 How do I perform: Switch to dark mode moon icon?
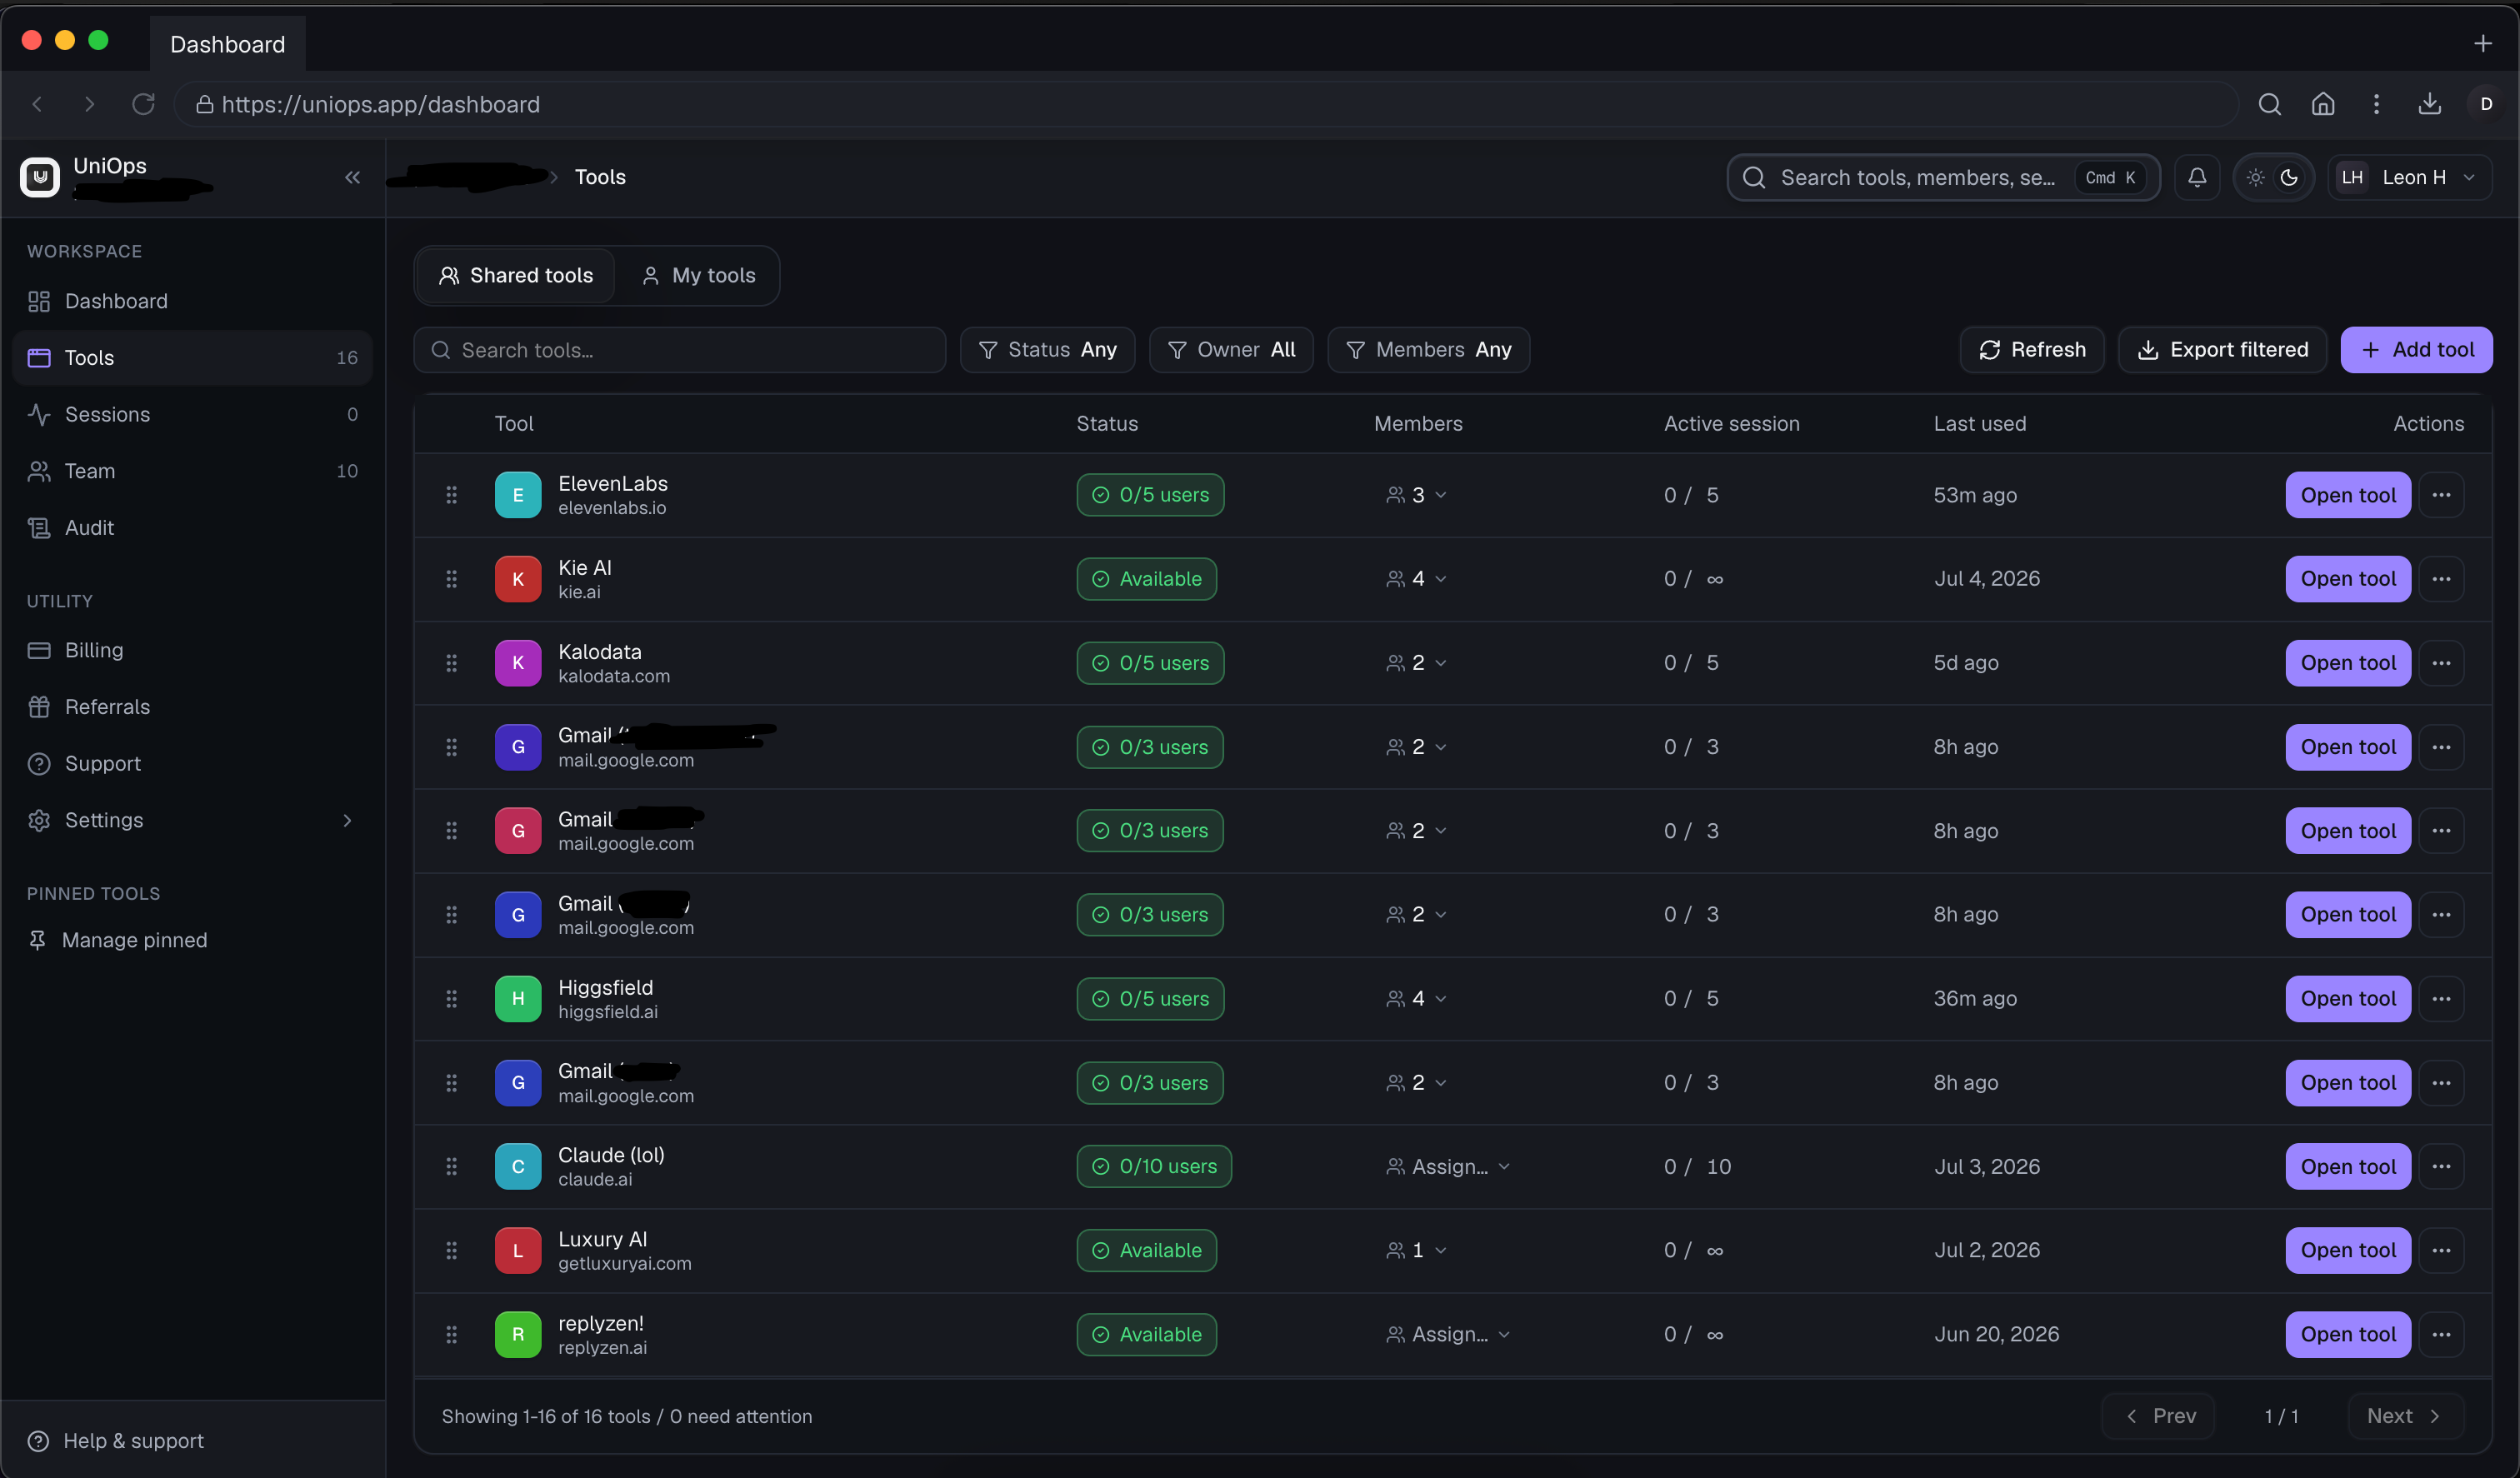2289,177
